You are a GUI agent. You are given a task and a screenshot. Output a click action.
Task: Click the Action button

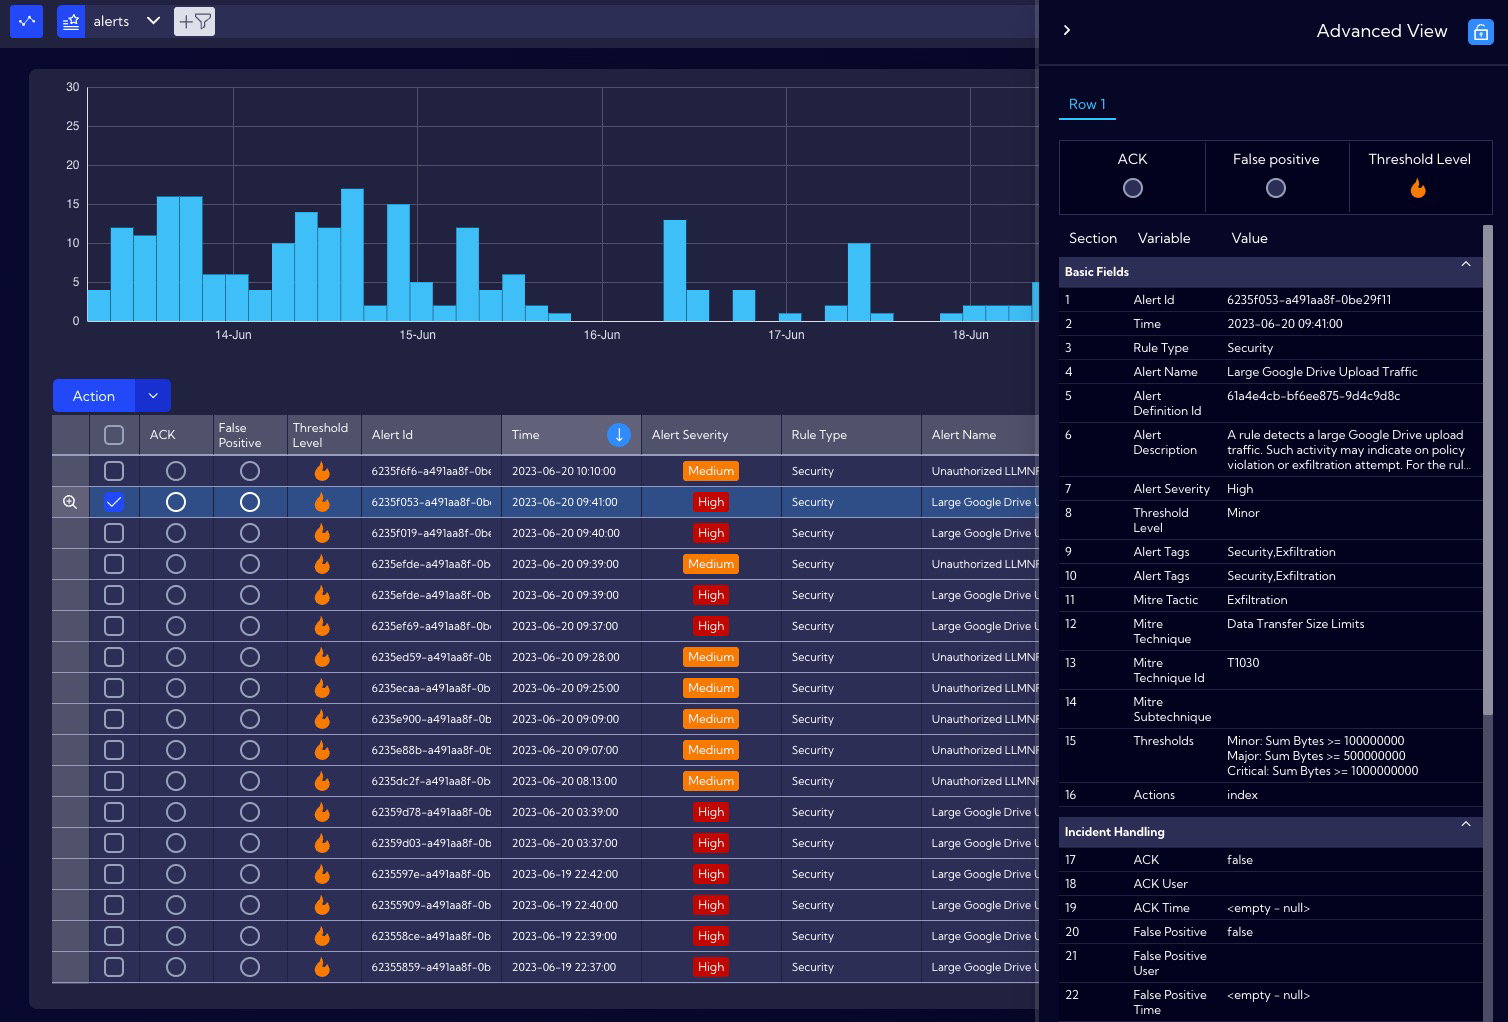[94, 396]
